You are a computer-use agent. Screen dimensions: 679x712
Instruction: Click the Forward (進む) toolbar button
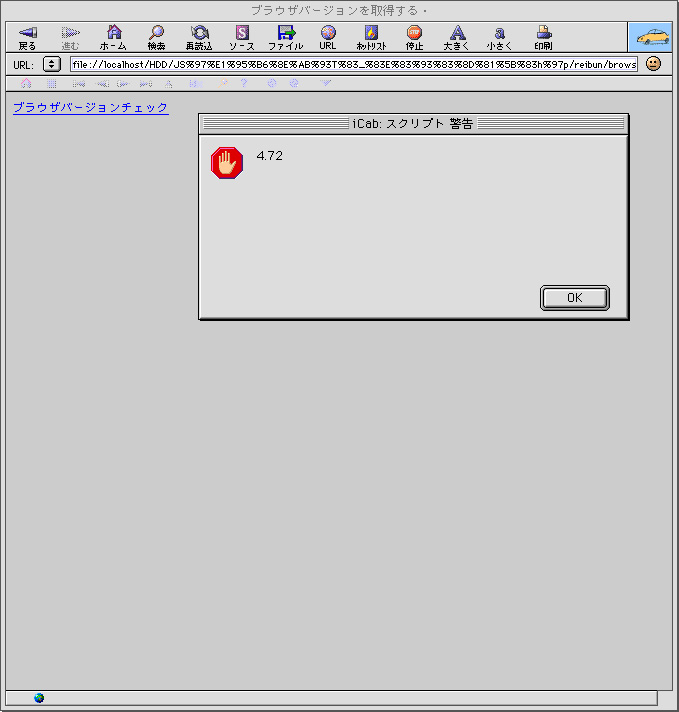pos(70,38)
